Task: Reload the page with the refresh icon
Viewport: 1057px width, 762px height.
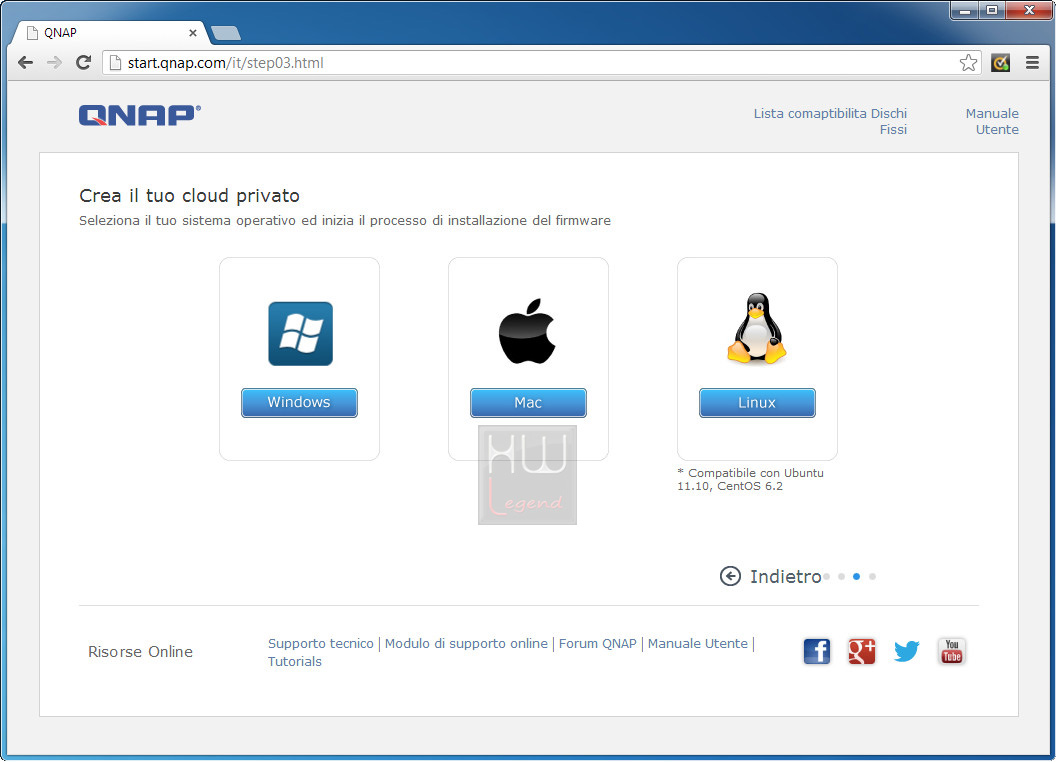Action: pos(84,63)
